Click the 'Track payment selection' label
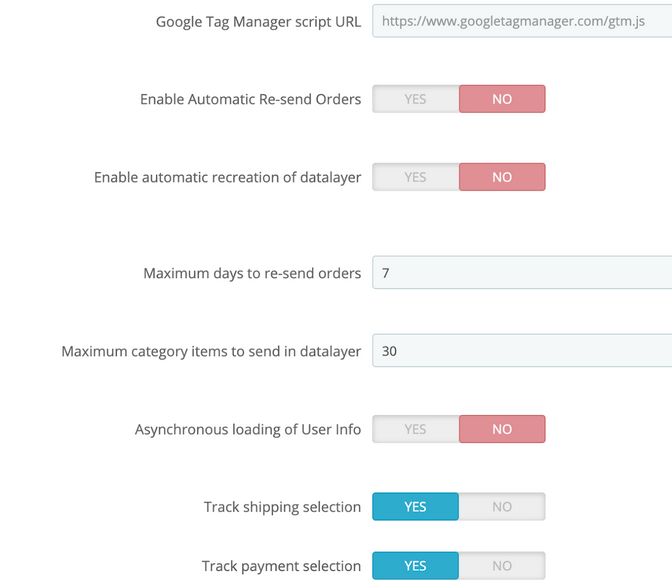Screen dimensions: 672x581 (x=281, y=566)
